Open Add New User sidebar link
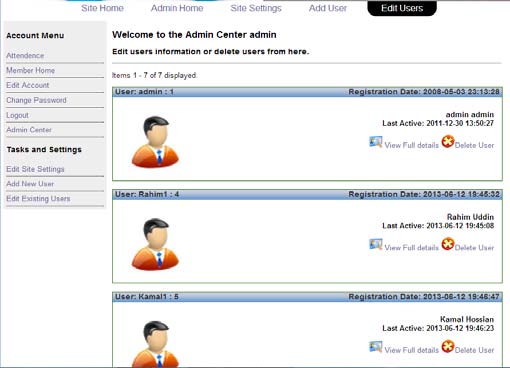510x368 pixels. pyautogui.click(x=30, y=184)
